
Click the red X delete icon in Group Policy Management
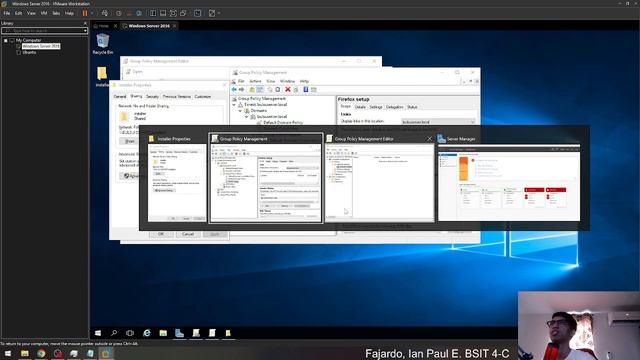tap(288, 89)
